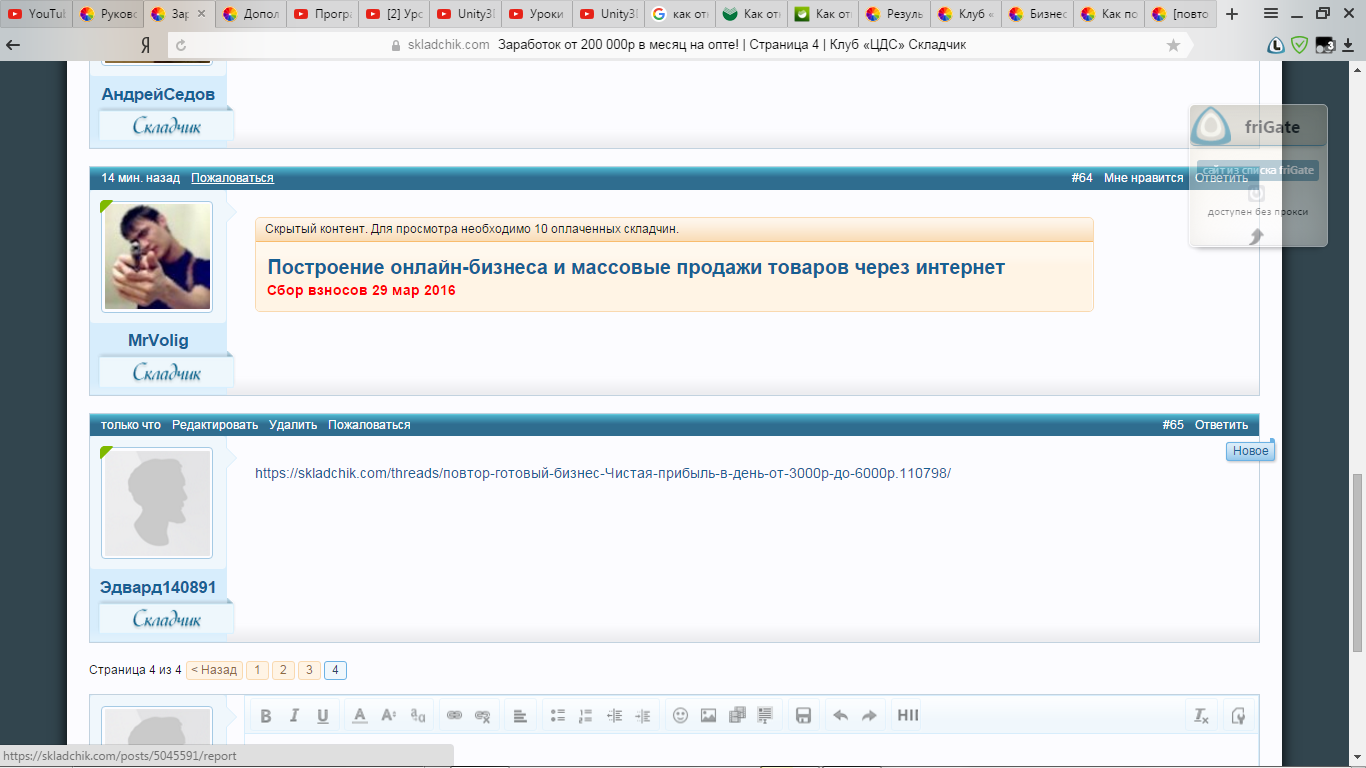
Task: Go back using the browser back arrow
Action: coord(14,45)
